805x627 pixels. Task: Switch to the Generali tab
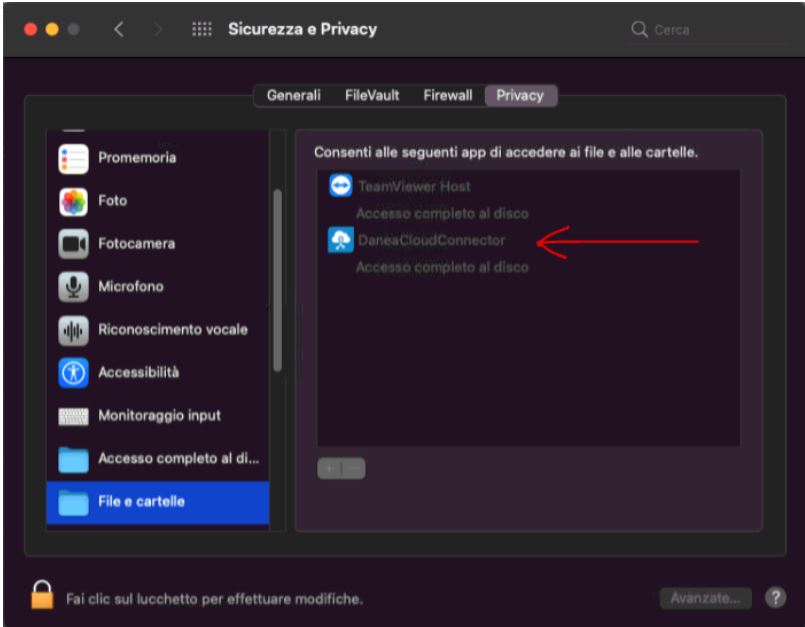click(x=294, y=96)
